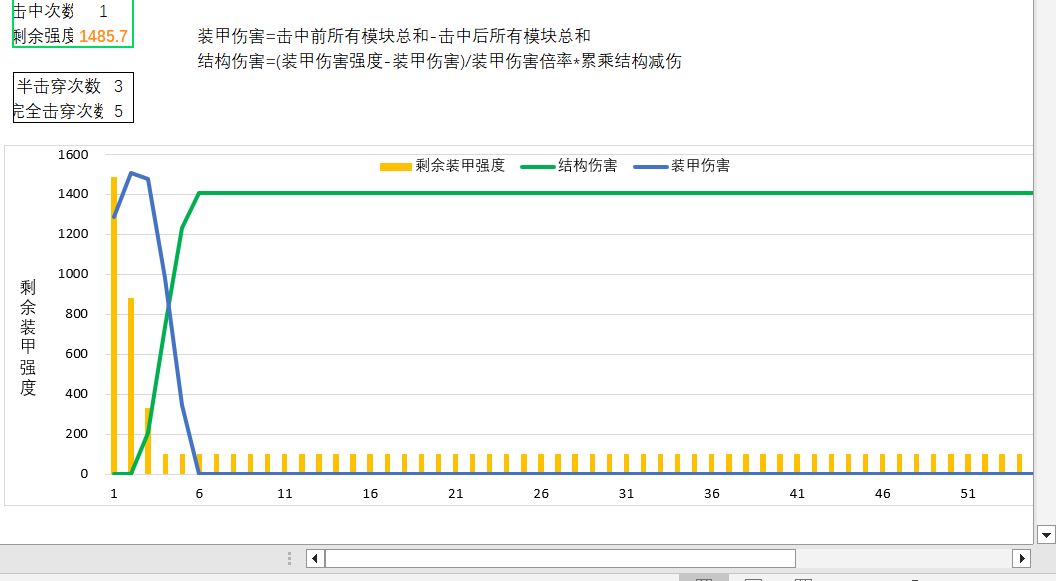Screen dimensions: 1056x581
Task: Click the 装甲伤害 formula text line
Action: [394, 36]
